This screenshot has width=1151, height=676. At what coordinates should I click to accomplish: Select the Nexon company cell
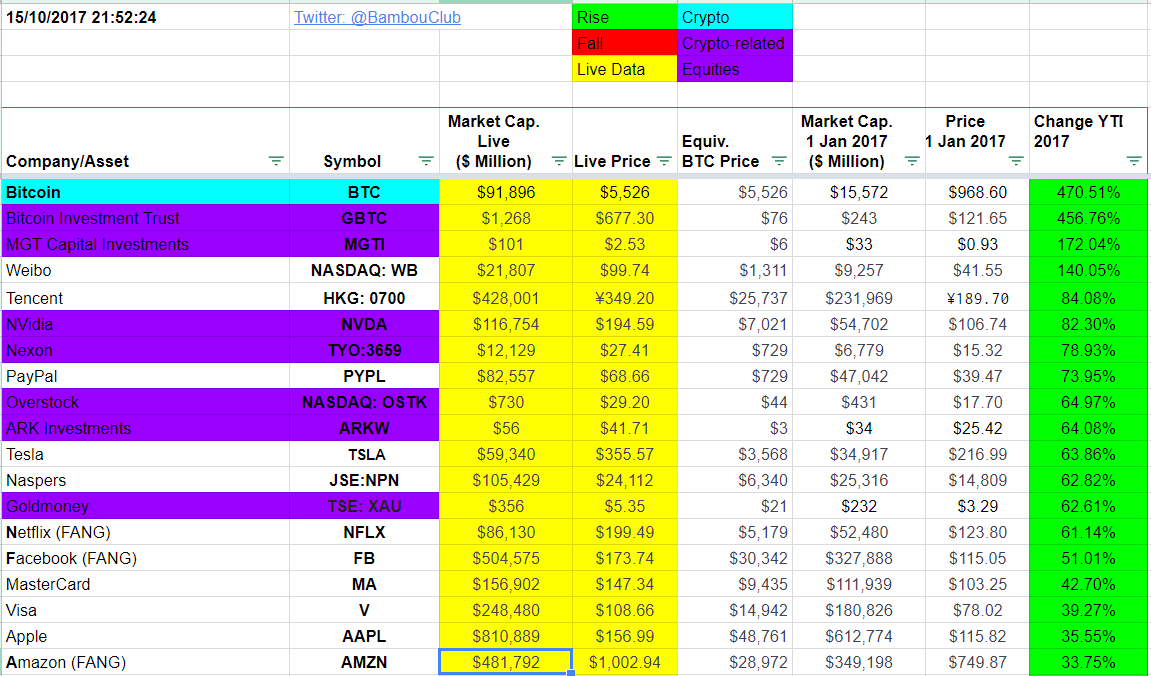click(x=145, y=350)
